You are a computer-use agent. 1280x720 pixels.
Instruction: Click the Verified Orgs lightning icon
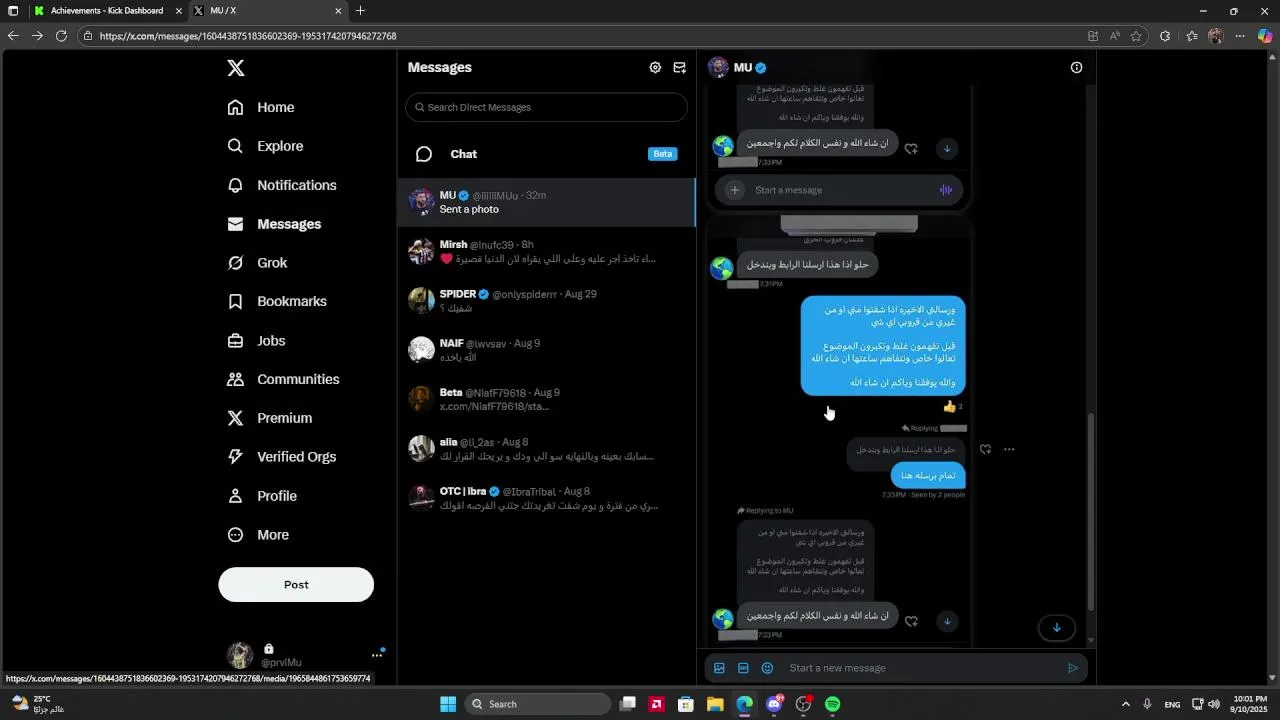pos(236,457)
